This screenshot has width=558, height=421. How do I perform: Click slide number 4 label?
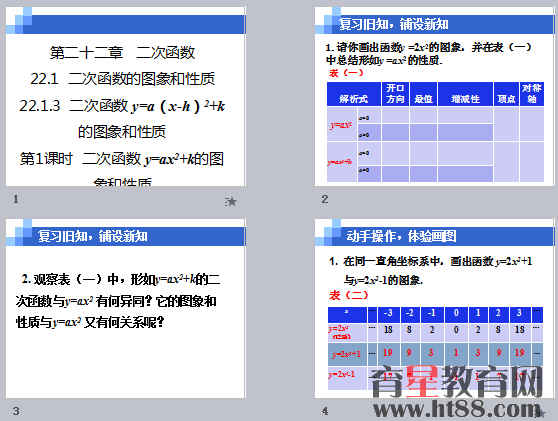point(325,411)
